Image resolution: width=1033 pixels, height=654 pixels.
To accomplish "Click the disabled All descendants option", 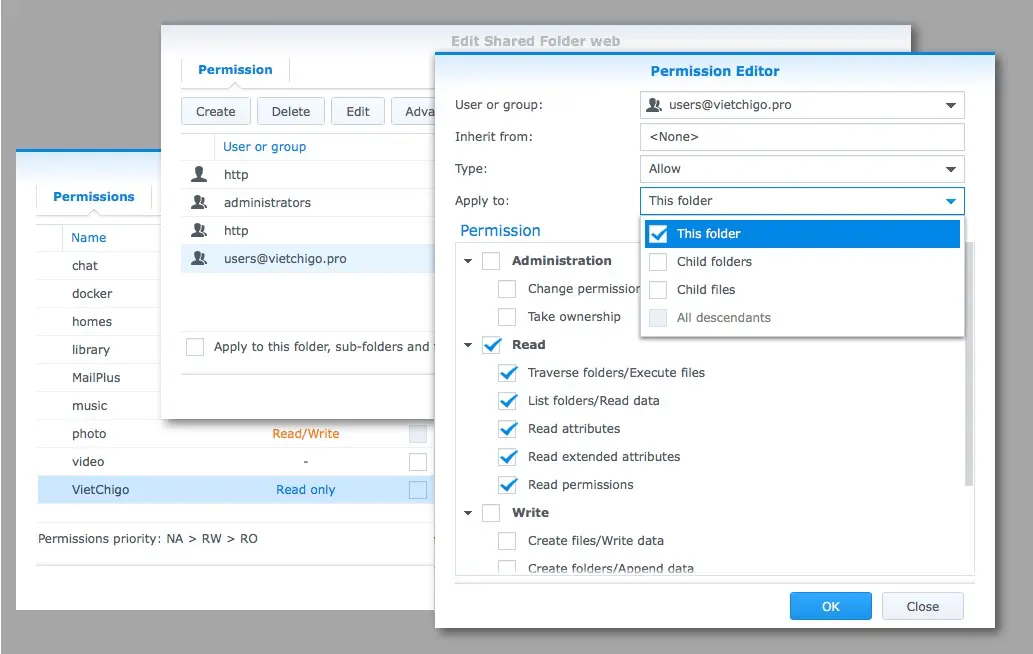I will (802, 317).
